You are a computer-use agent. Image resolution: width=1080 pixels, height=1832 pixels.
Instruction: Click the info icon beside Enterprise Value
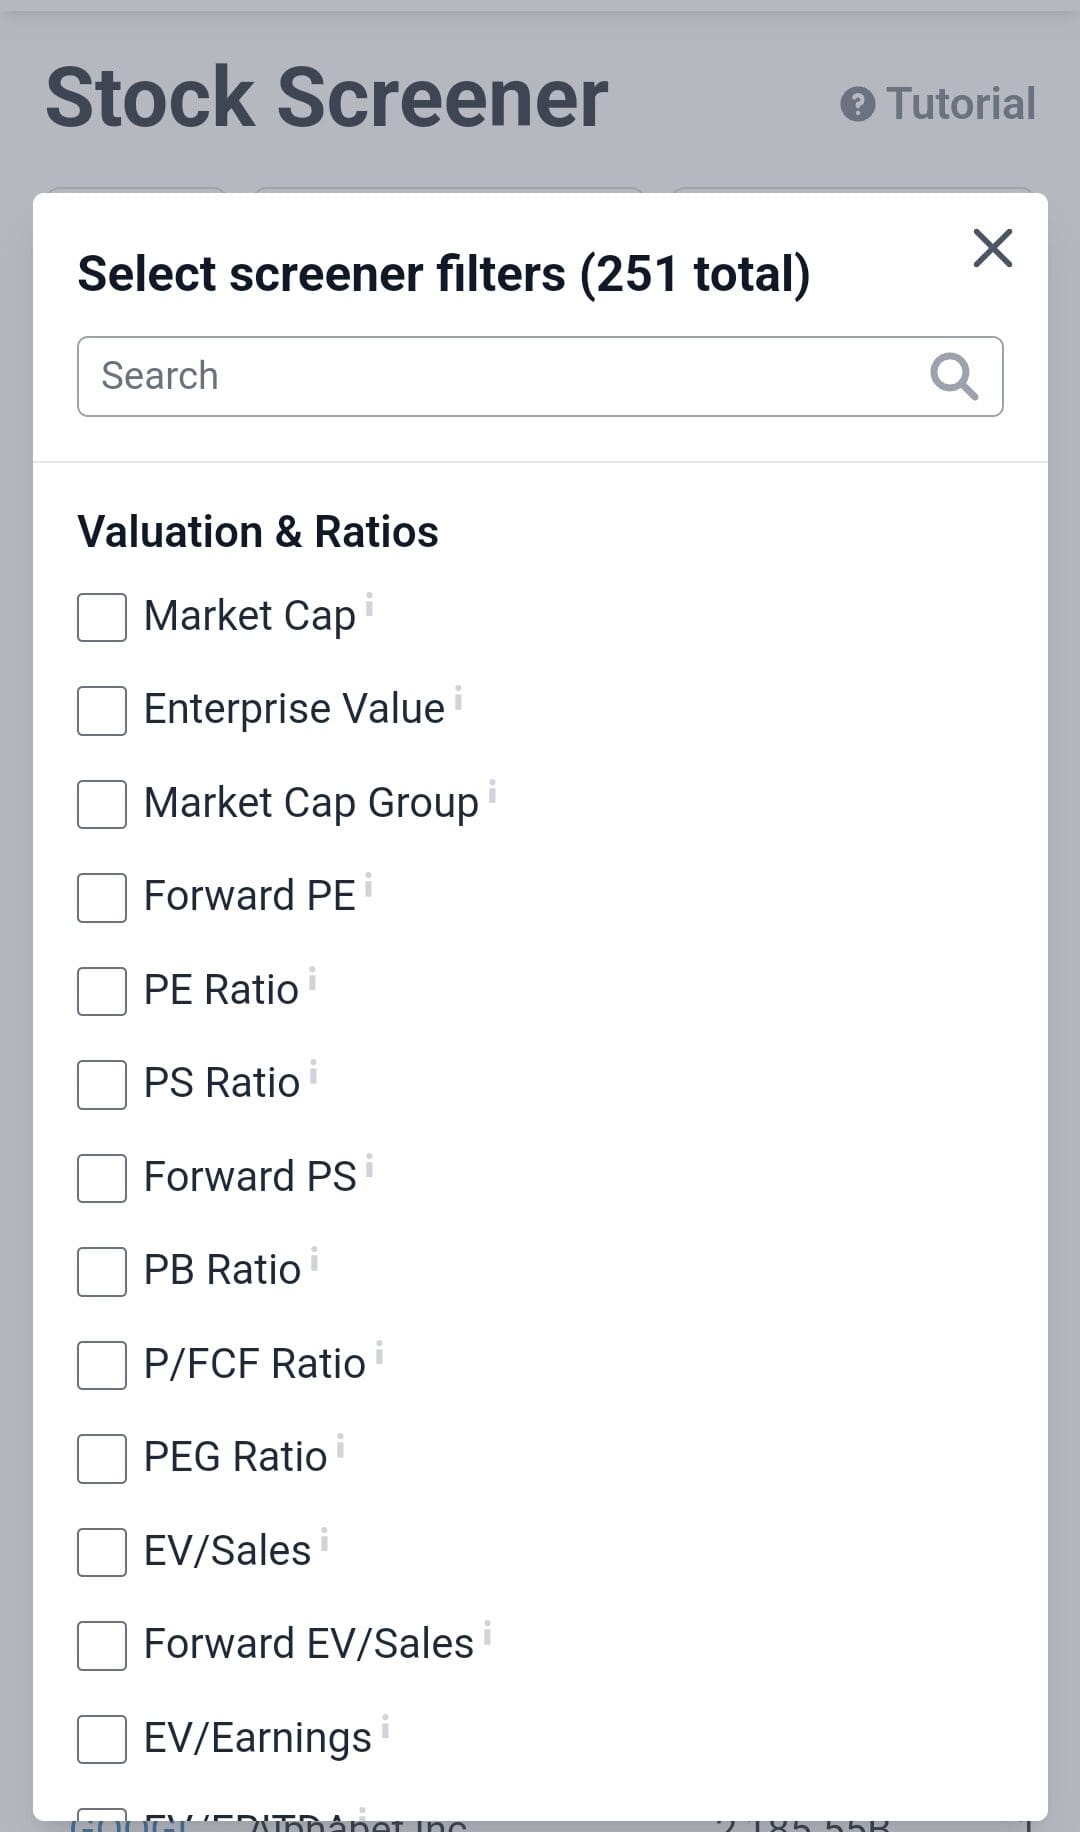[x=459, y=696]
